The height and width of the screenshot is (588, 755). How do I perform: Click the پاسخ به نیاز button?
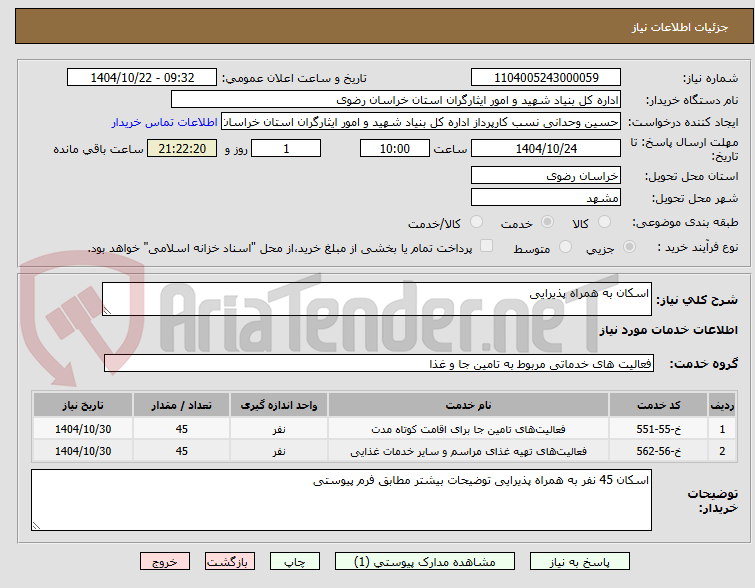pyautogui.click(x=580, y=562)
